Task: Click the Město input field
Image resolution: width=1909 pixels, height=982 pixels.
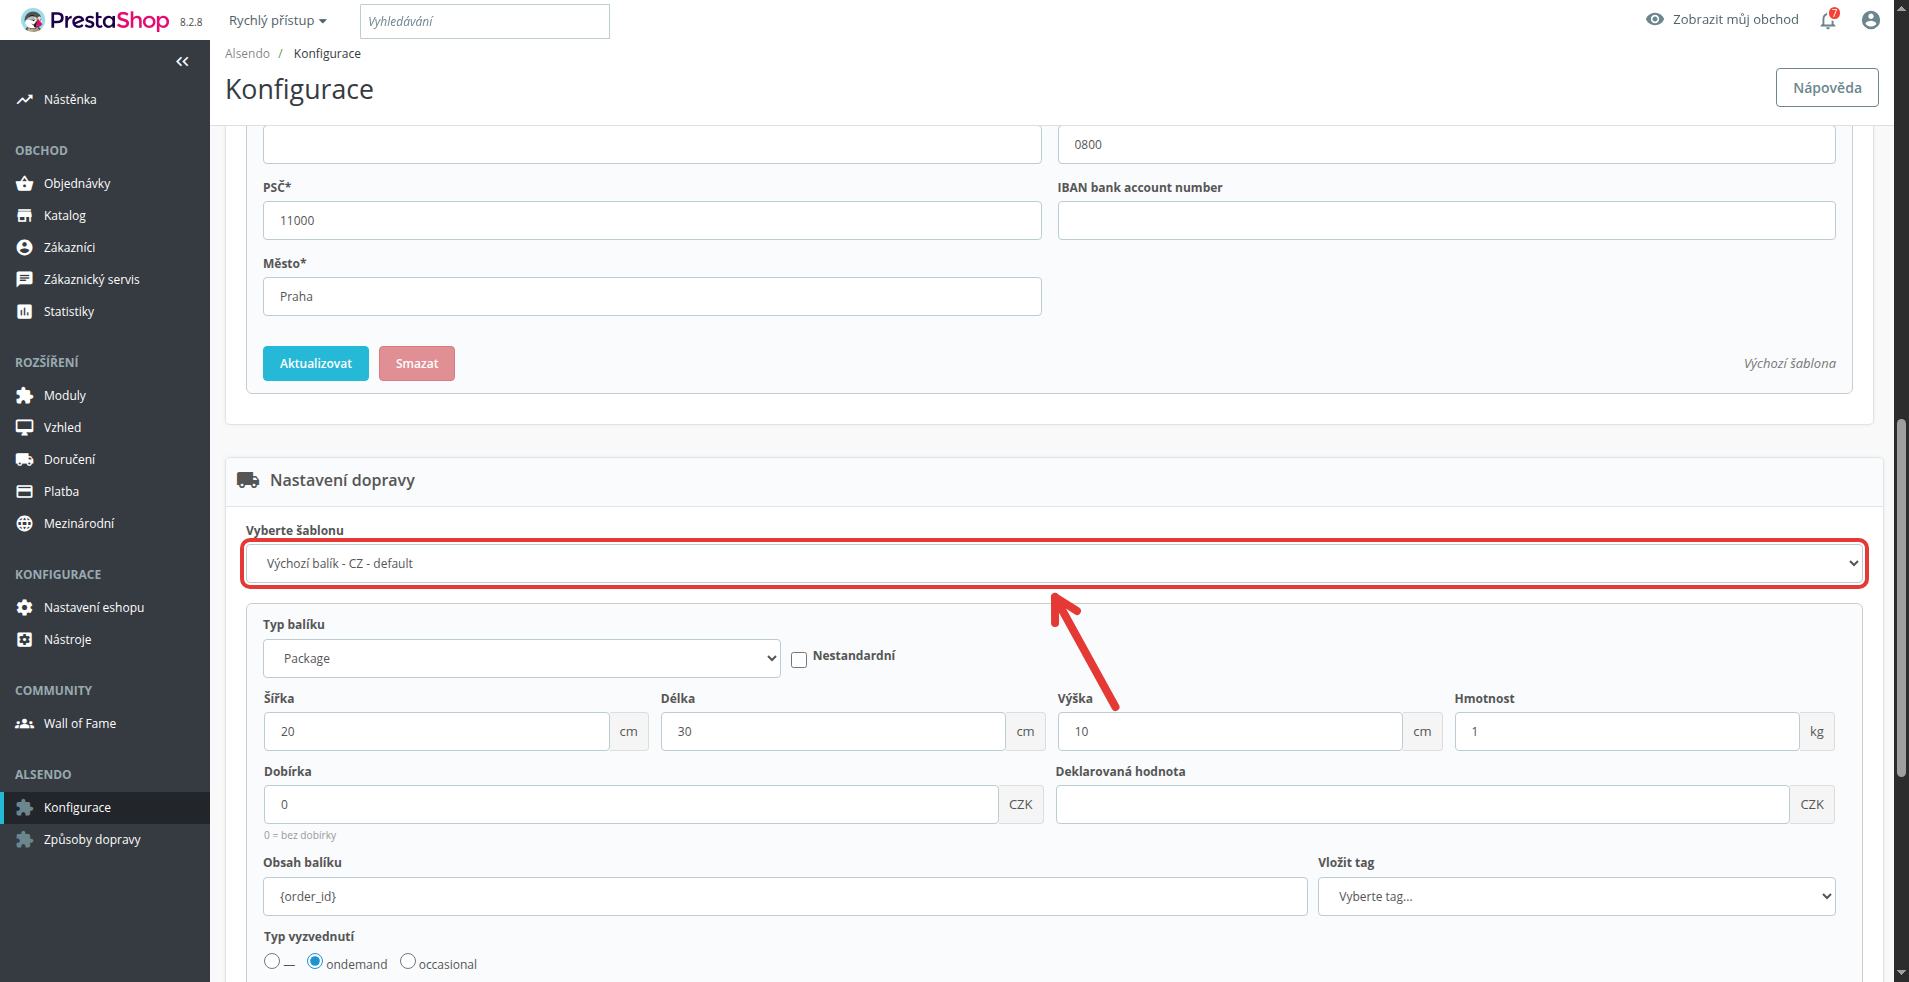Action: 652,297
